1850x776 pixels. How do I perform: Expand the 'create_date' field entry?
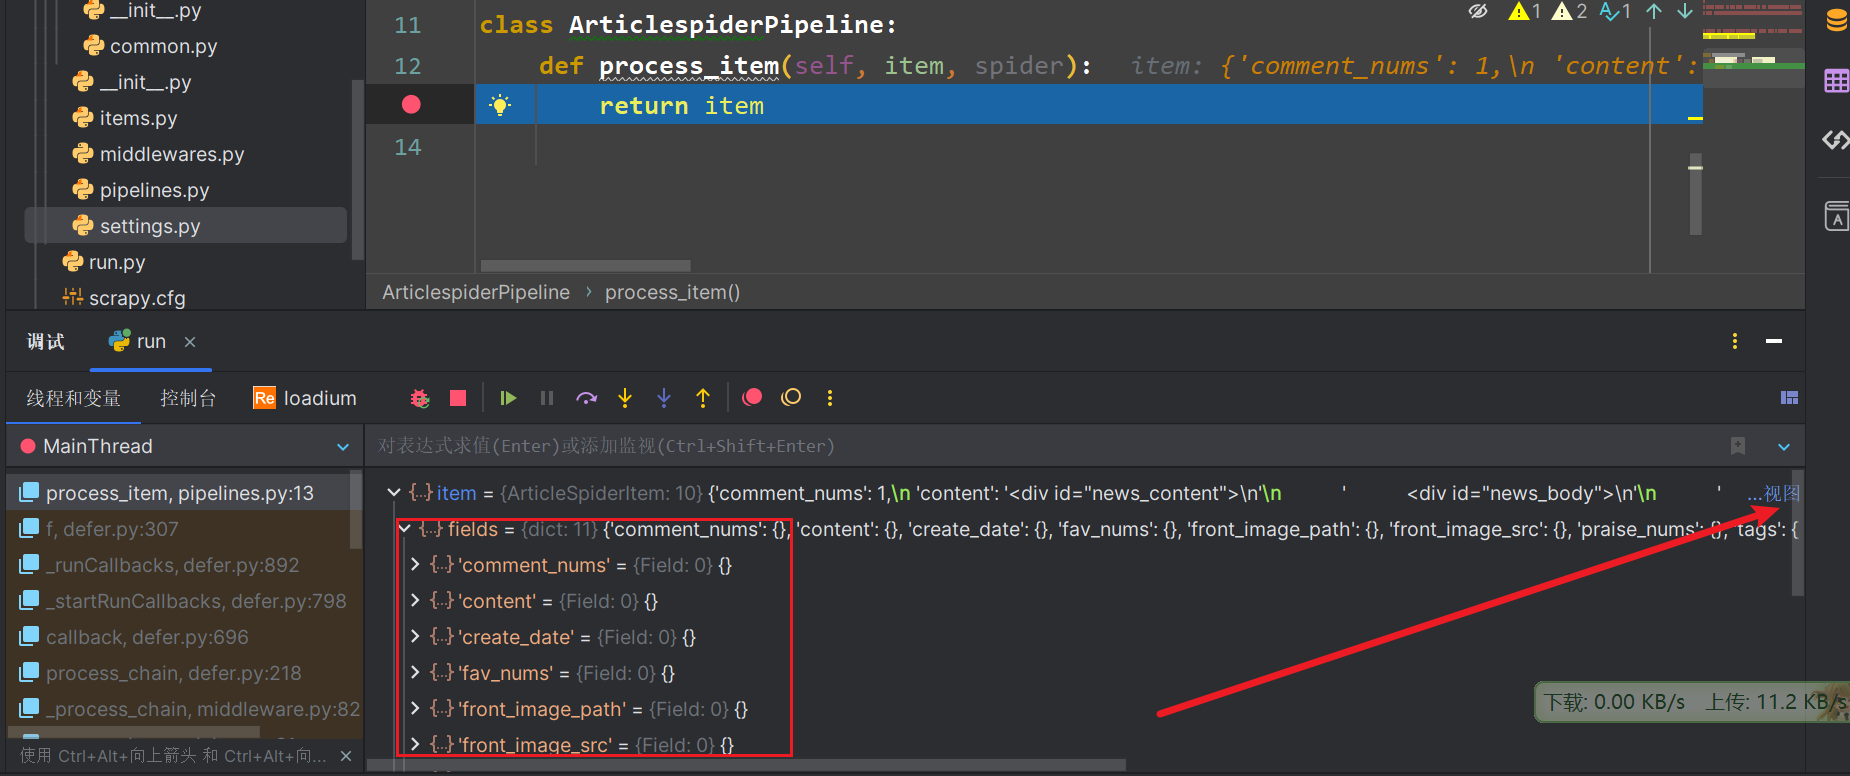[415, 637]
